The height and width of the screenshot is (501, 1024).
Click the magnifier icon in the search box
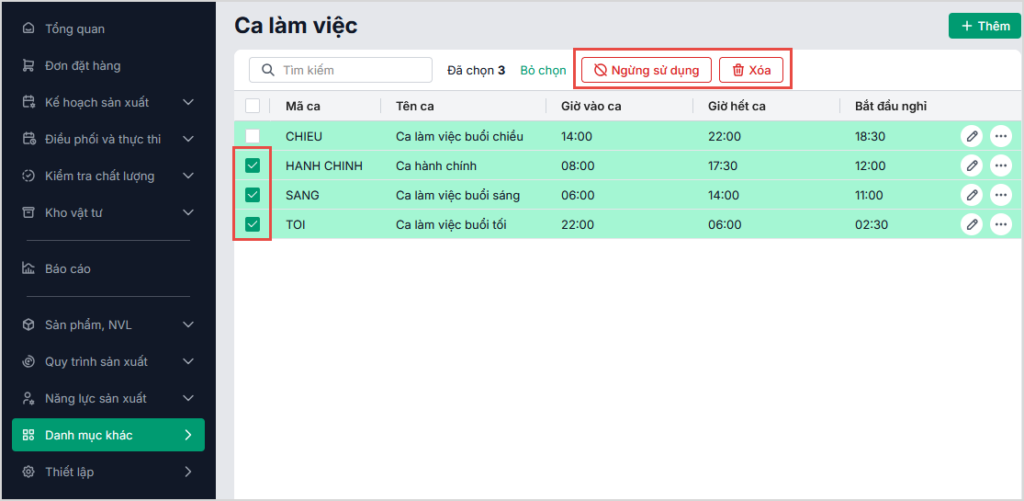tap(268, 70)
